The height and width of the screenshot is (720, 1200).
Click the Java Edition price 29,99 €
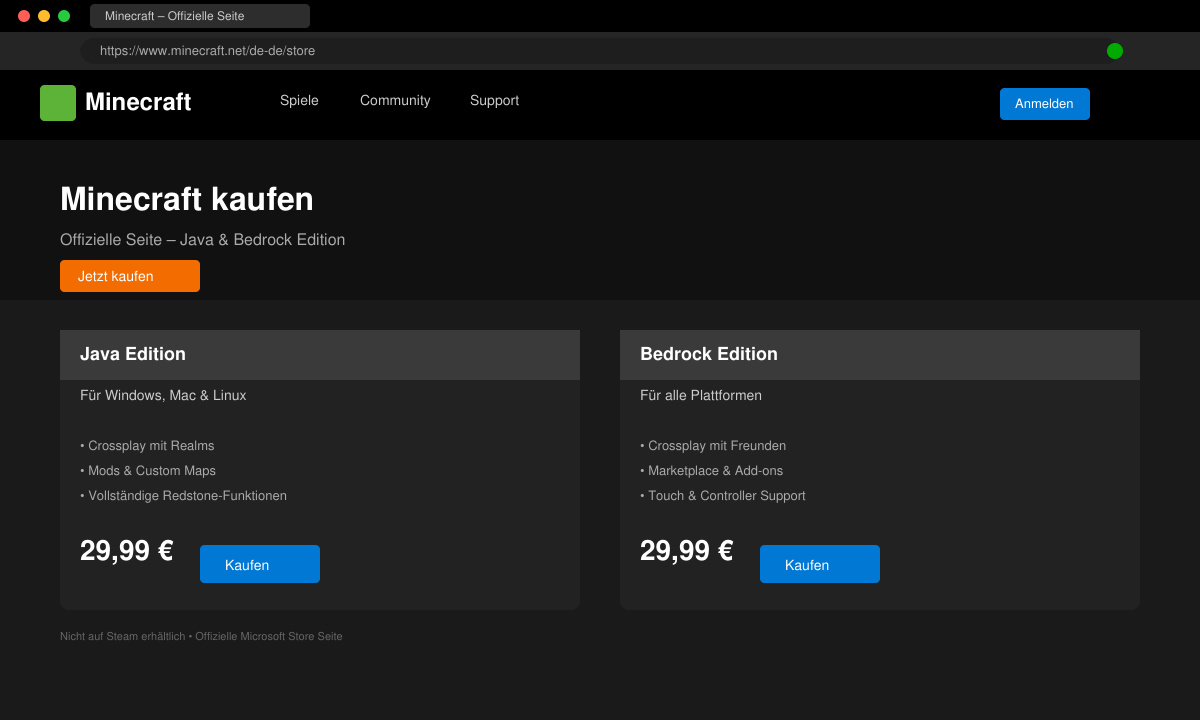tap(127, 551)
